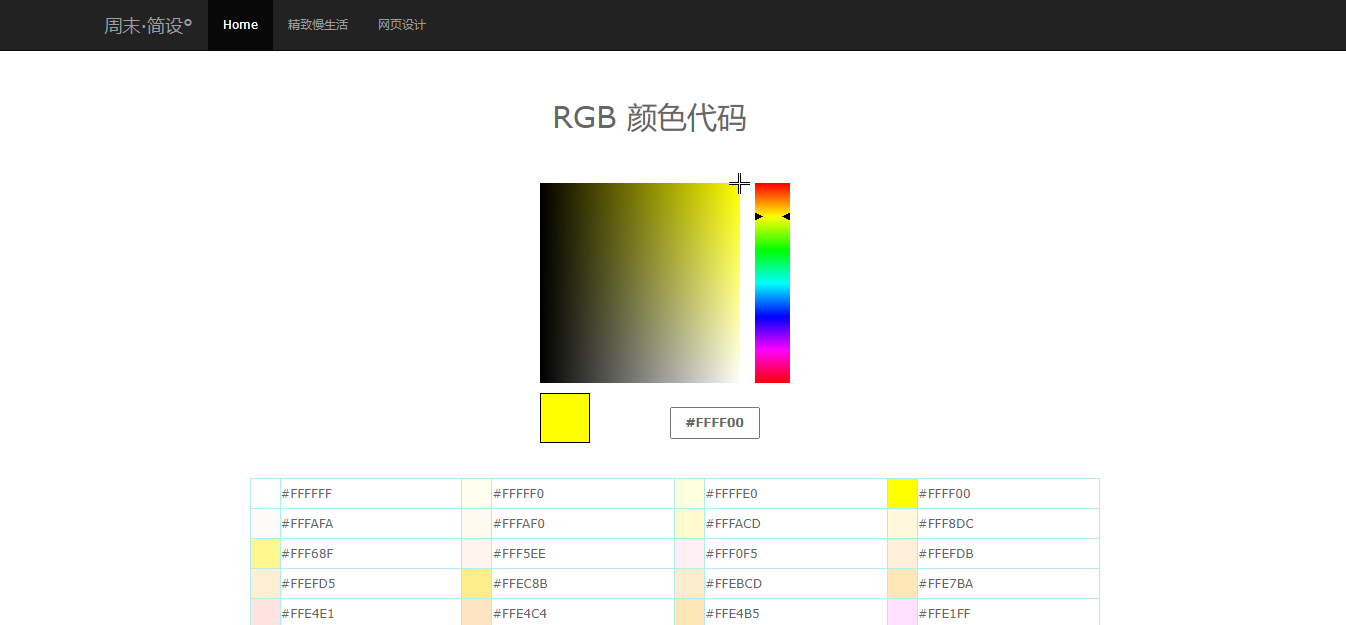Open the 周末·简设 site logo link
Viewport: 1346px width, 625px height.
coord(148,25)
